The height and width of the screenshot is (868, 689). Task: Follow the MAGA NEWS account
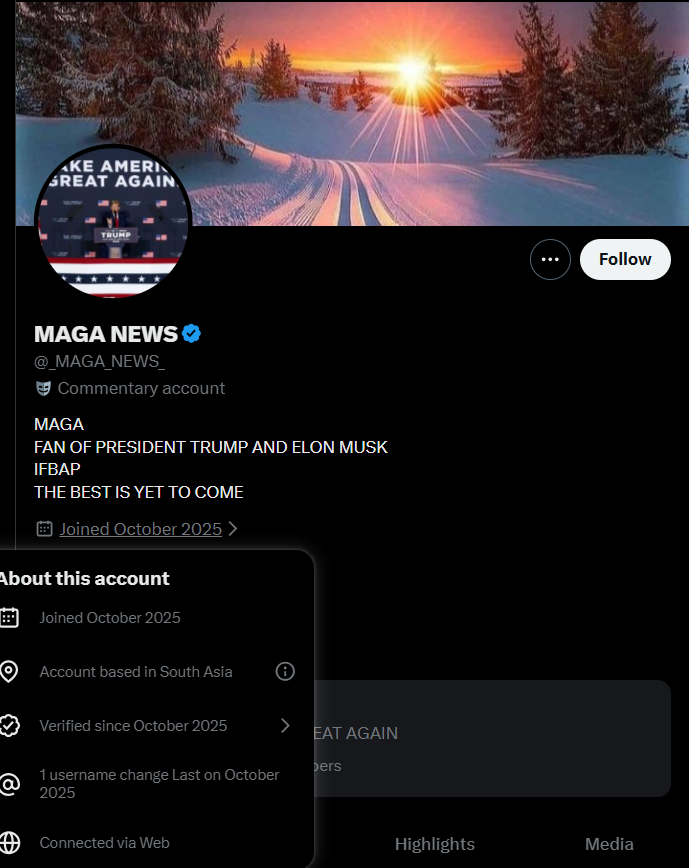coord(625,260)
